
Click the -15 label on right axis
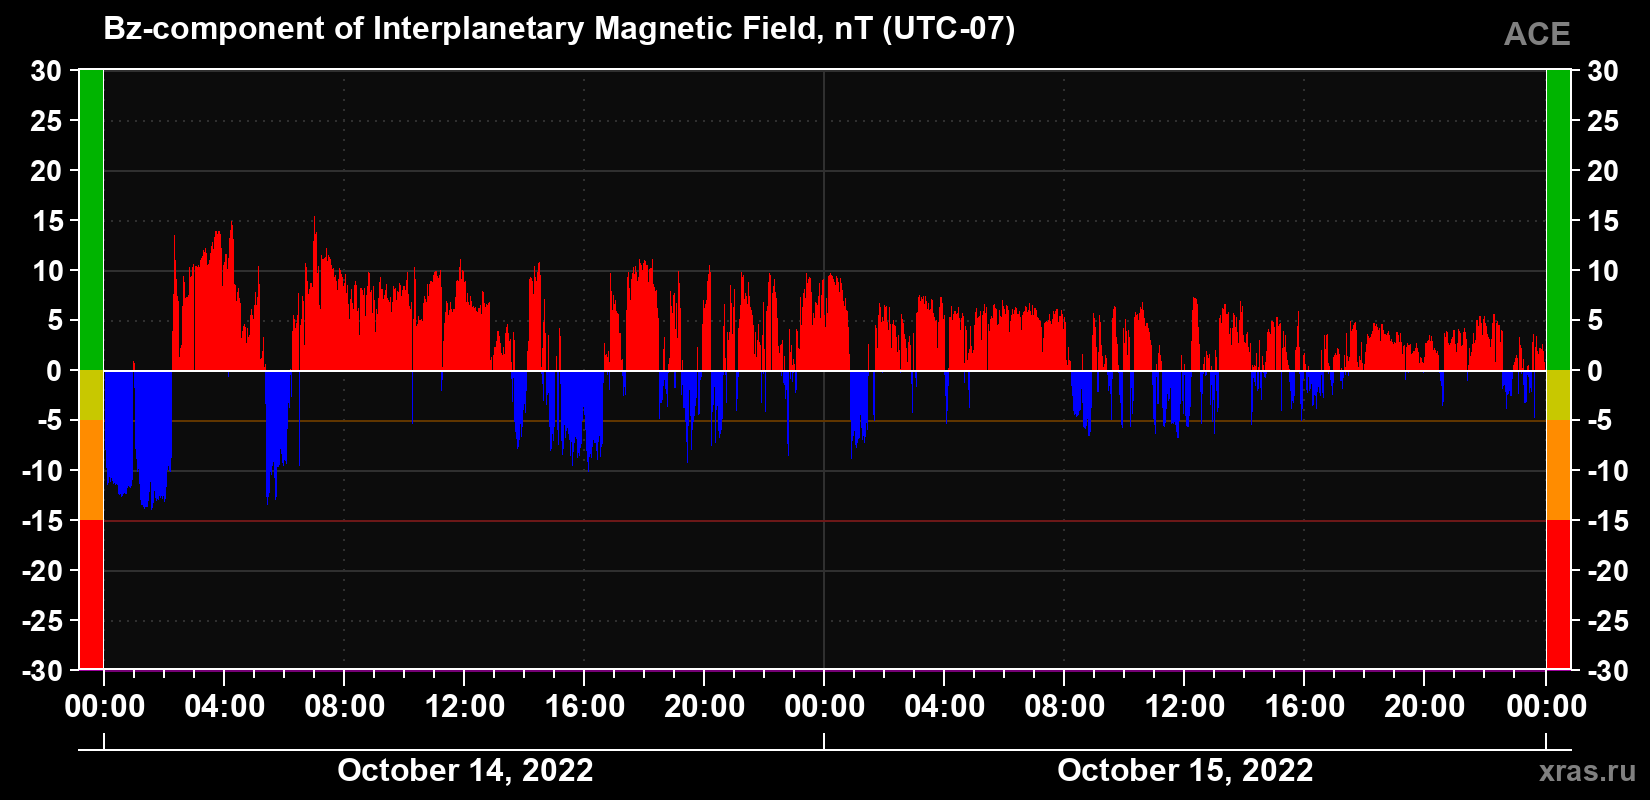point(1608,521)
